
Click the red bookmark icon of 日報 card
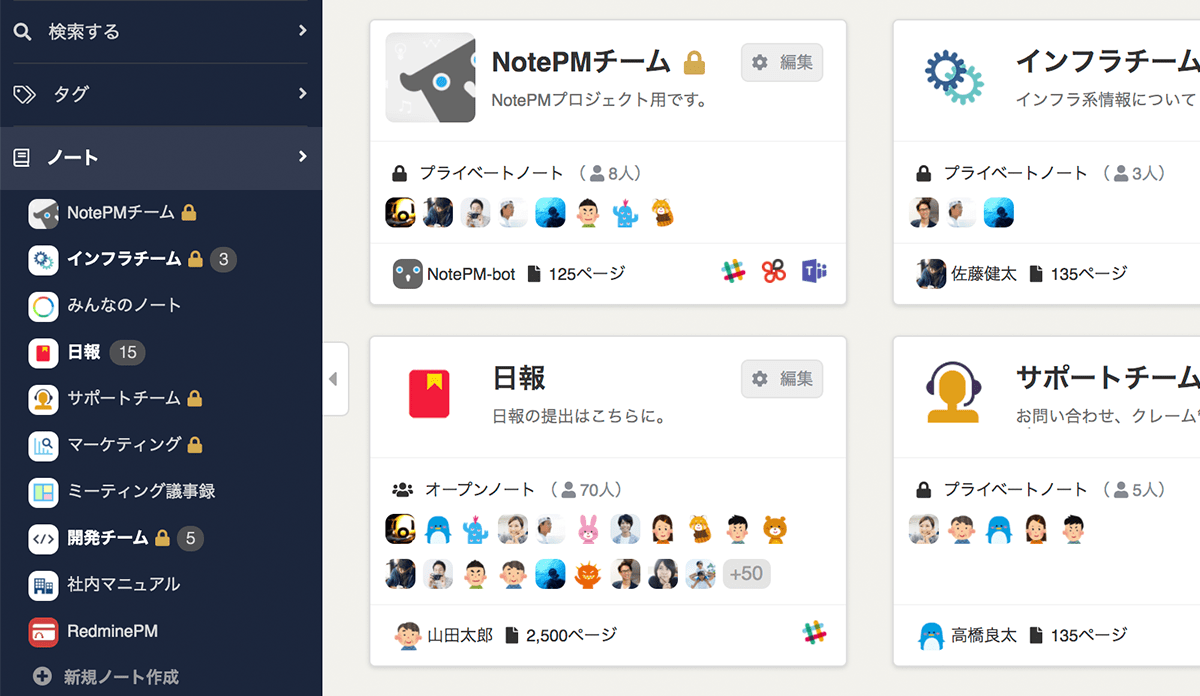click(x=430, y=393)
